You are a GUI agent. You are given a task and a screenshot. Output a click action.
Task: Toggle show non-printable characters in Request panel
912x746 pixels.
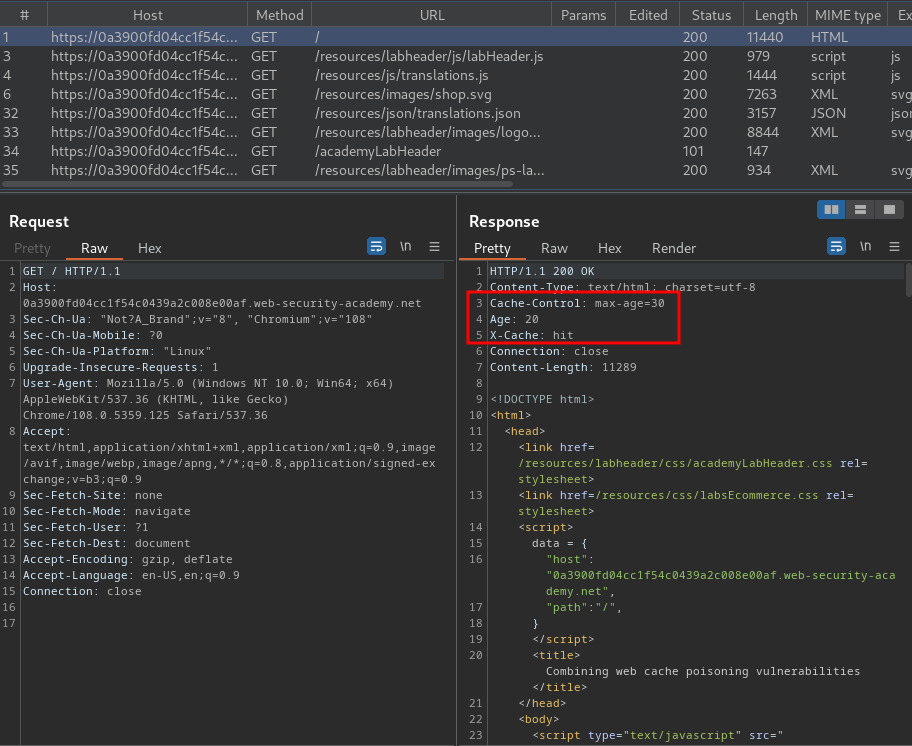pos(405,246)
